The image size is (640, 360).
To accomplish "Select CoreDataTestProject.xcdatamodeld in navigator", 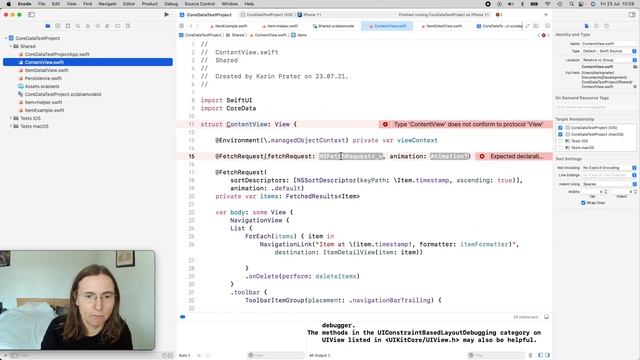I will click(x=63, y=94).
